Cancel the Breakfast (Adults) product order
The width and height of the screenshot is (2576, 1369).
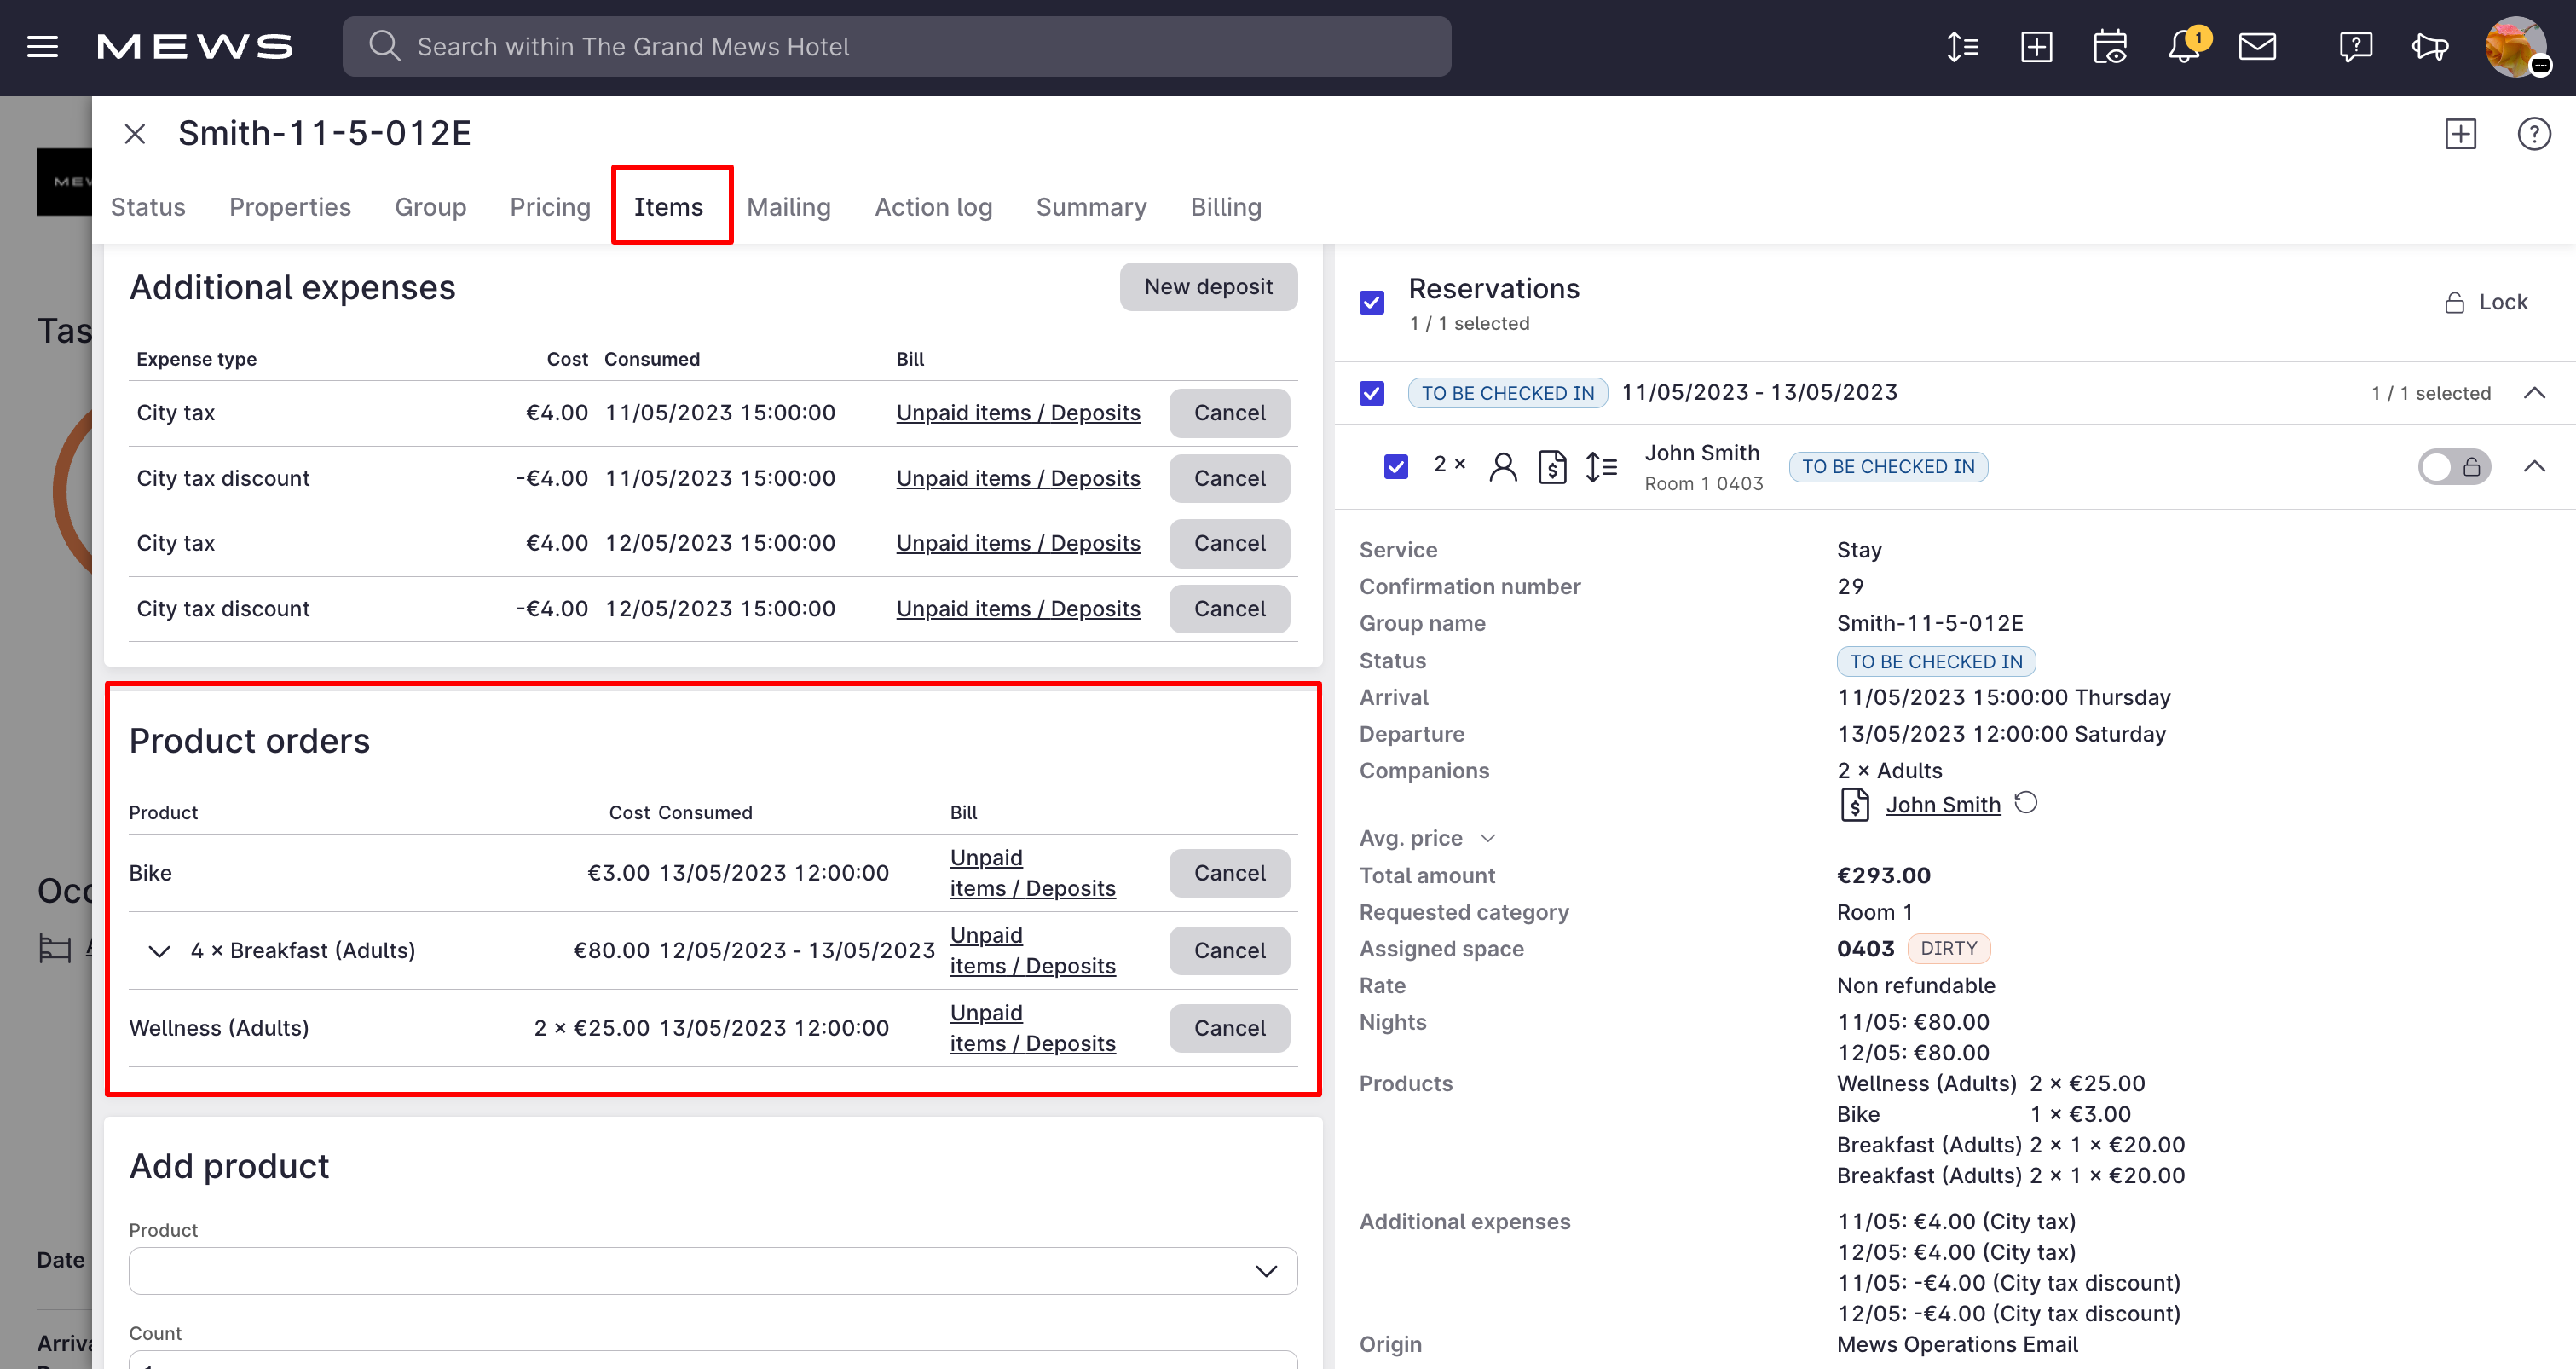click(1229, 951)
